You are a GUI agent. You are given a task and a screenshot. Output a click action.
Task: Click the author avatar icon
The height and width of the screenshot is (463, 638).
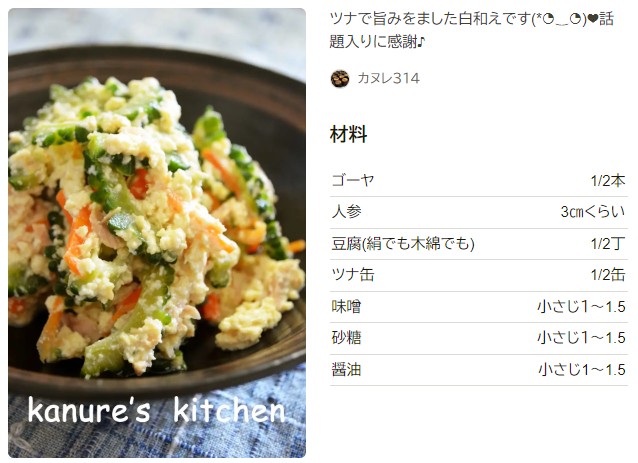tap(340, 79)
